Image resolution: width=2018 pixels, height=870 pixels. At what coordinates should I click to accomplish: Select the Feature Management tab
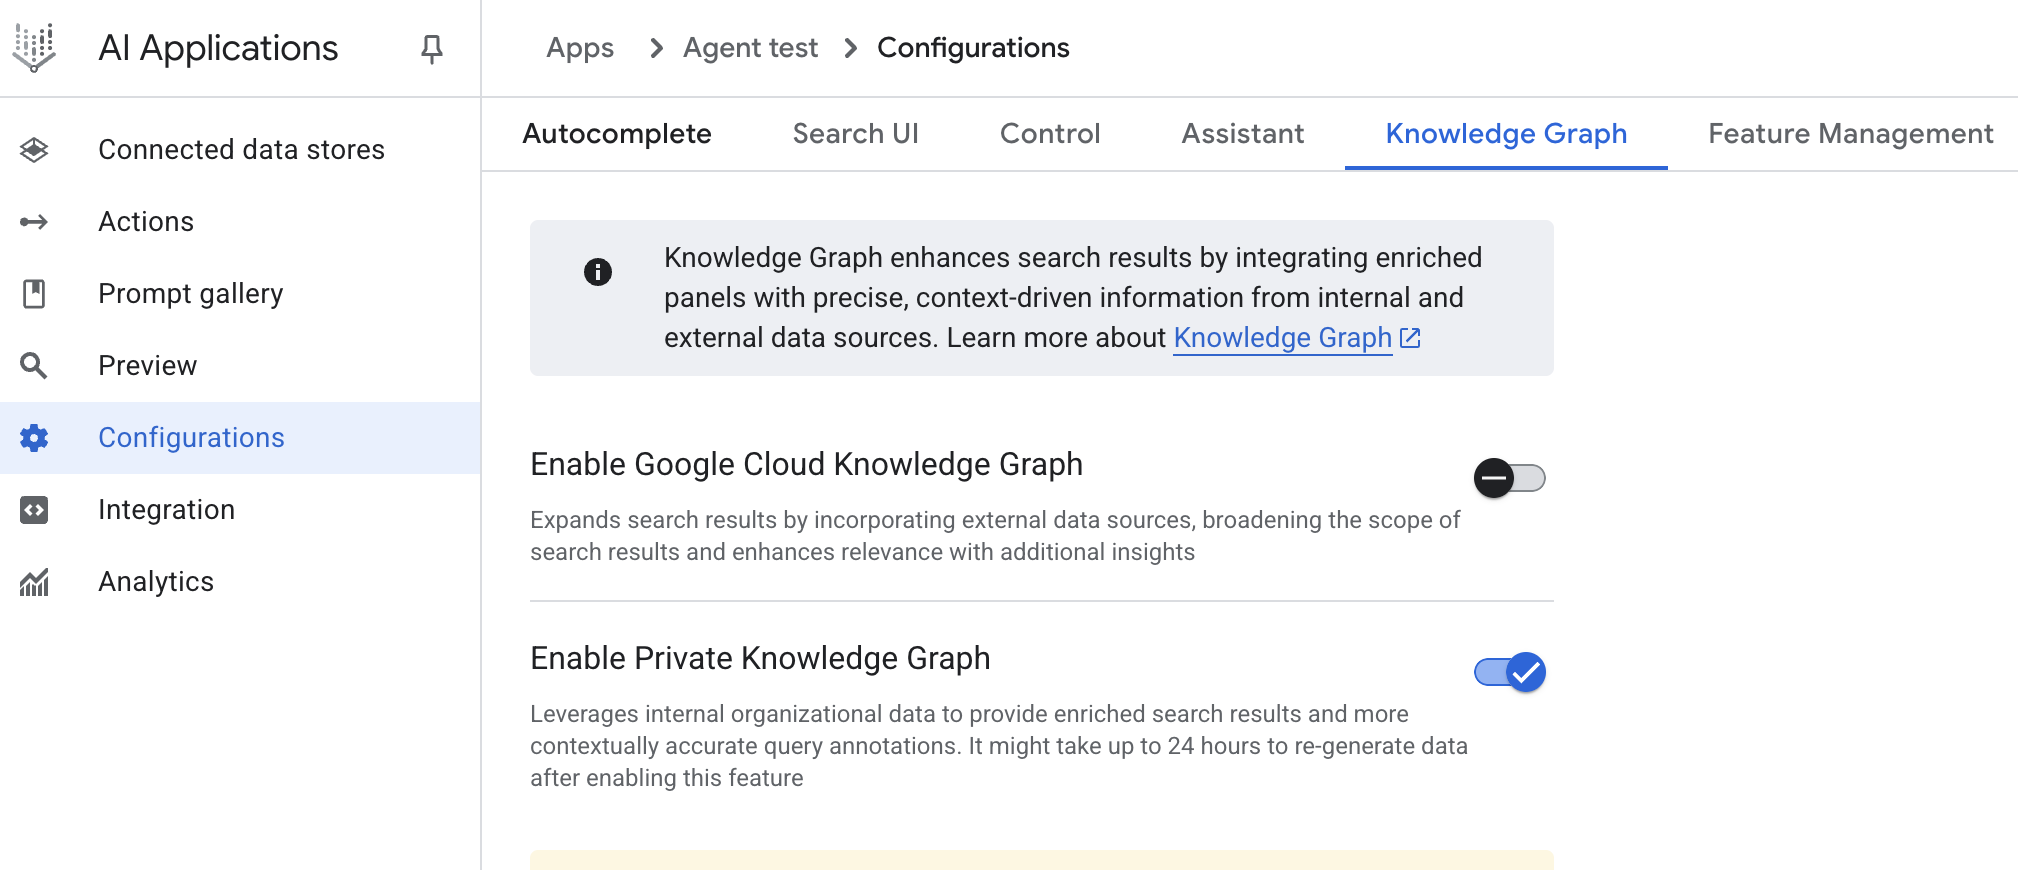pyautogui.click(x=1850, y=134)
